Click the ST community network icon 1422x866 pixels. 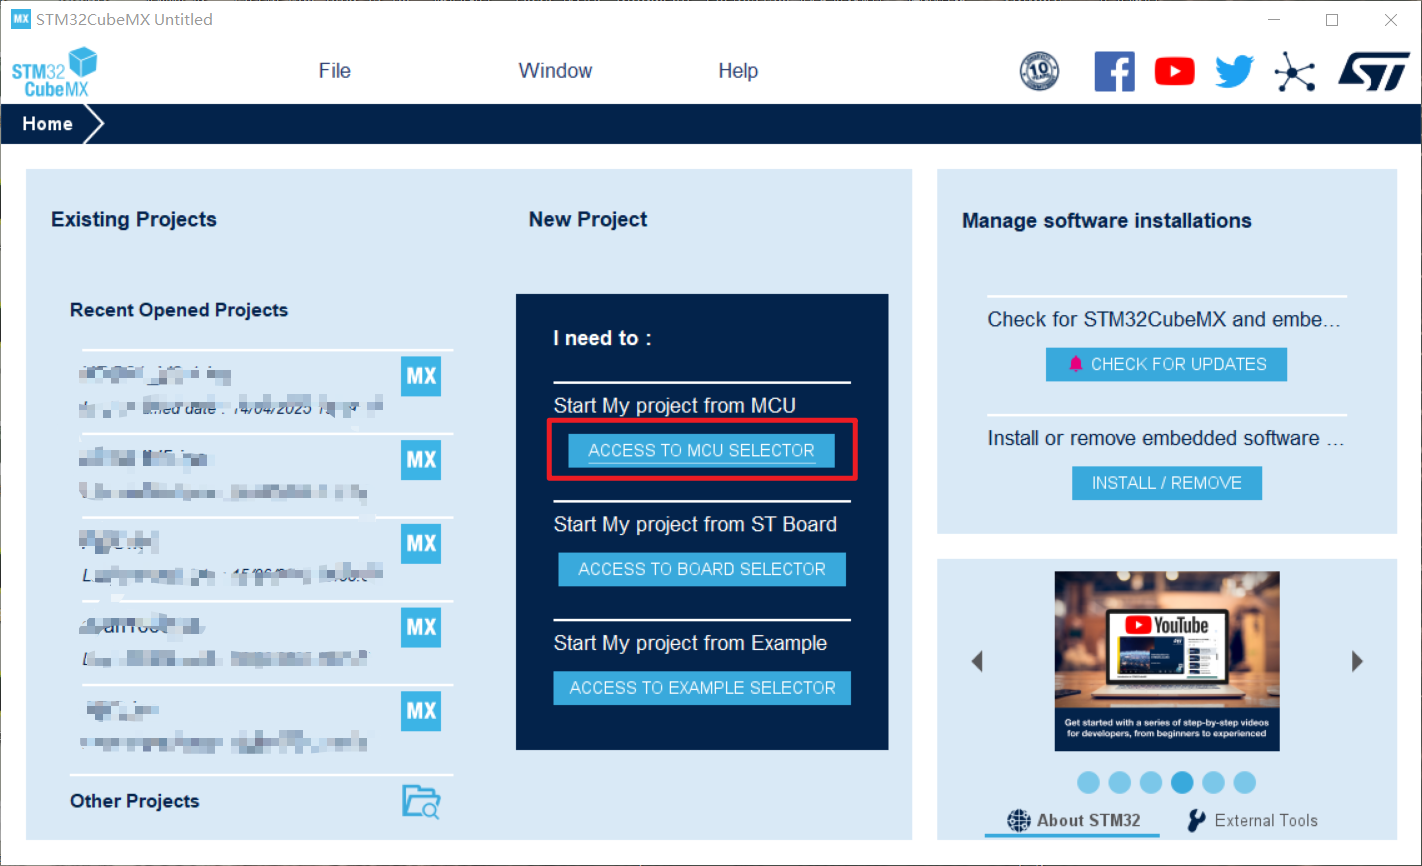tap(1295, 71)
